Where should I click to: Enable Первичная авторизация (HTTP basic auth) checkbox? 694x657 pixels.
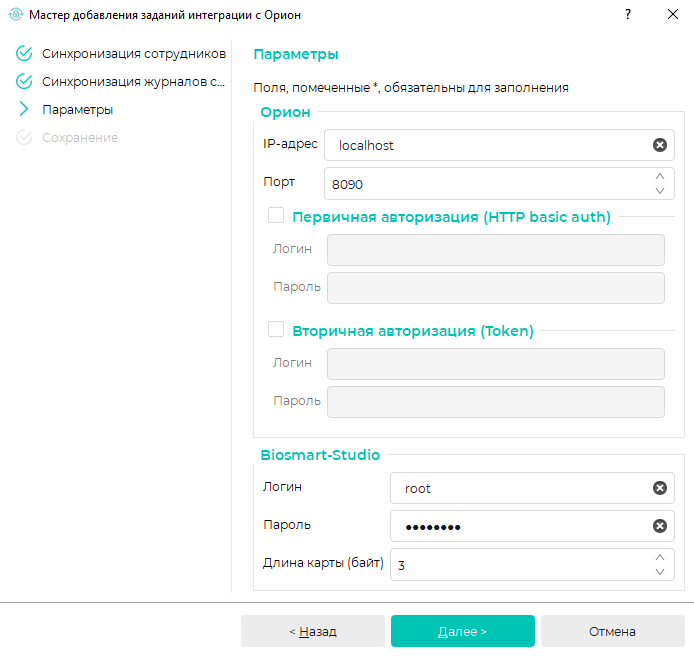[x=276, y=216]
